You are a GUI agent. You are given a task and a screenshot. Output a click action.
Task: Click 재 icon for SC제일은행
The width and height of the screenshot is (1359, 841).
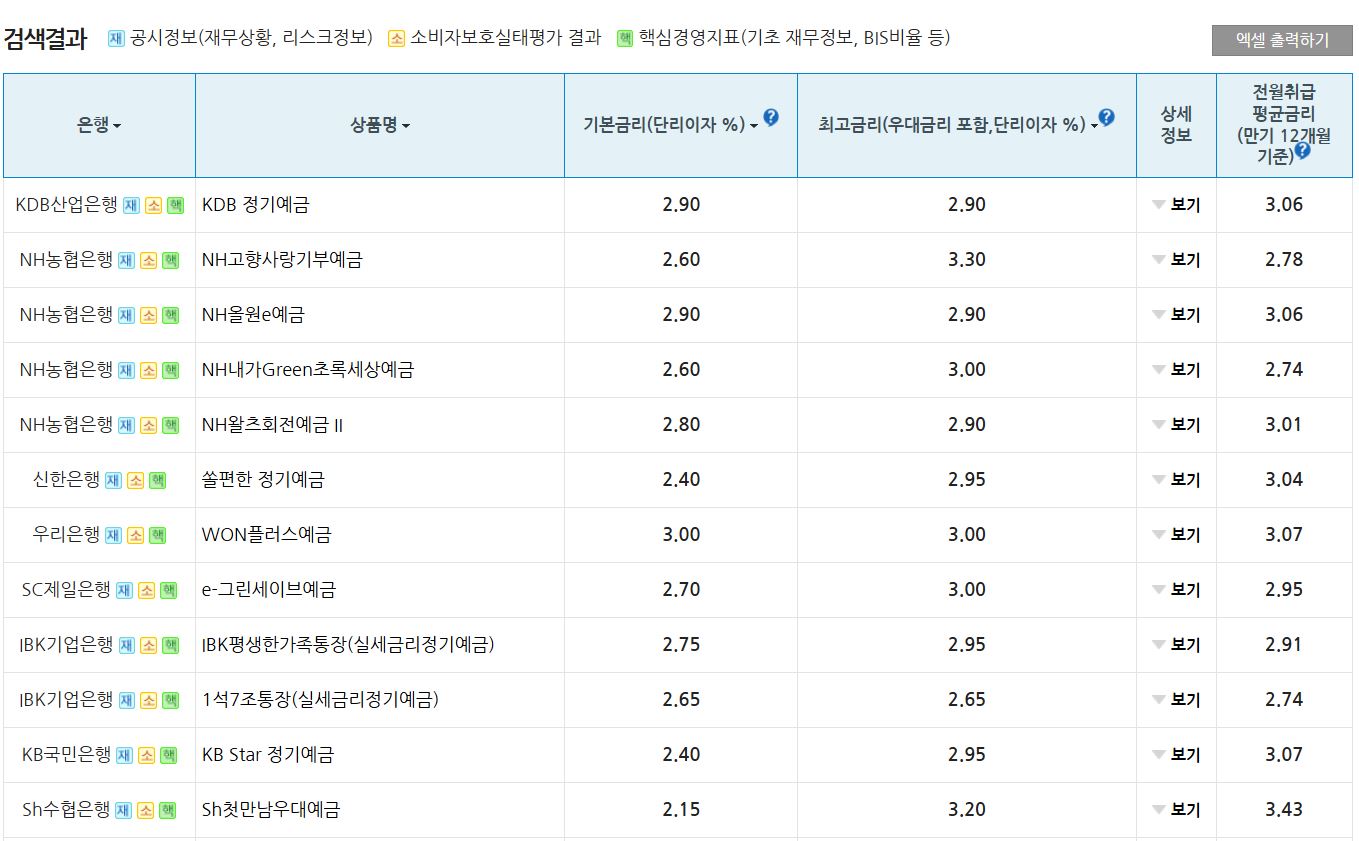[x=124, y=590]
